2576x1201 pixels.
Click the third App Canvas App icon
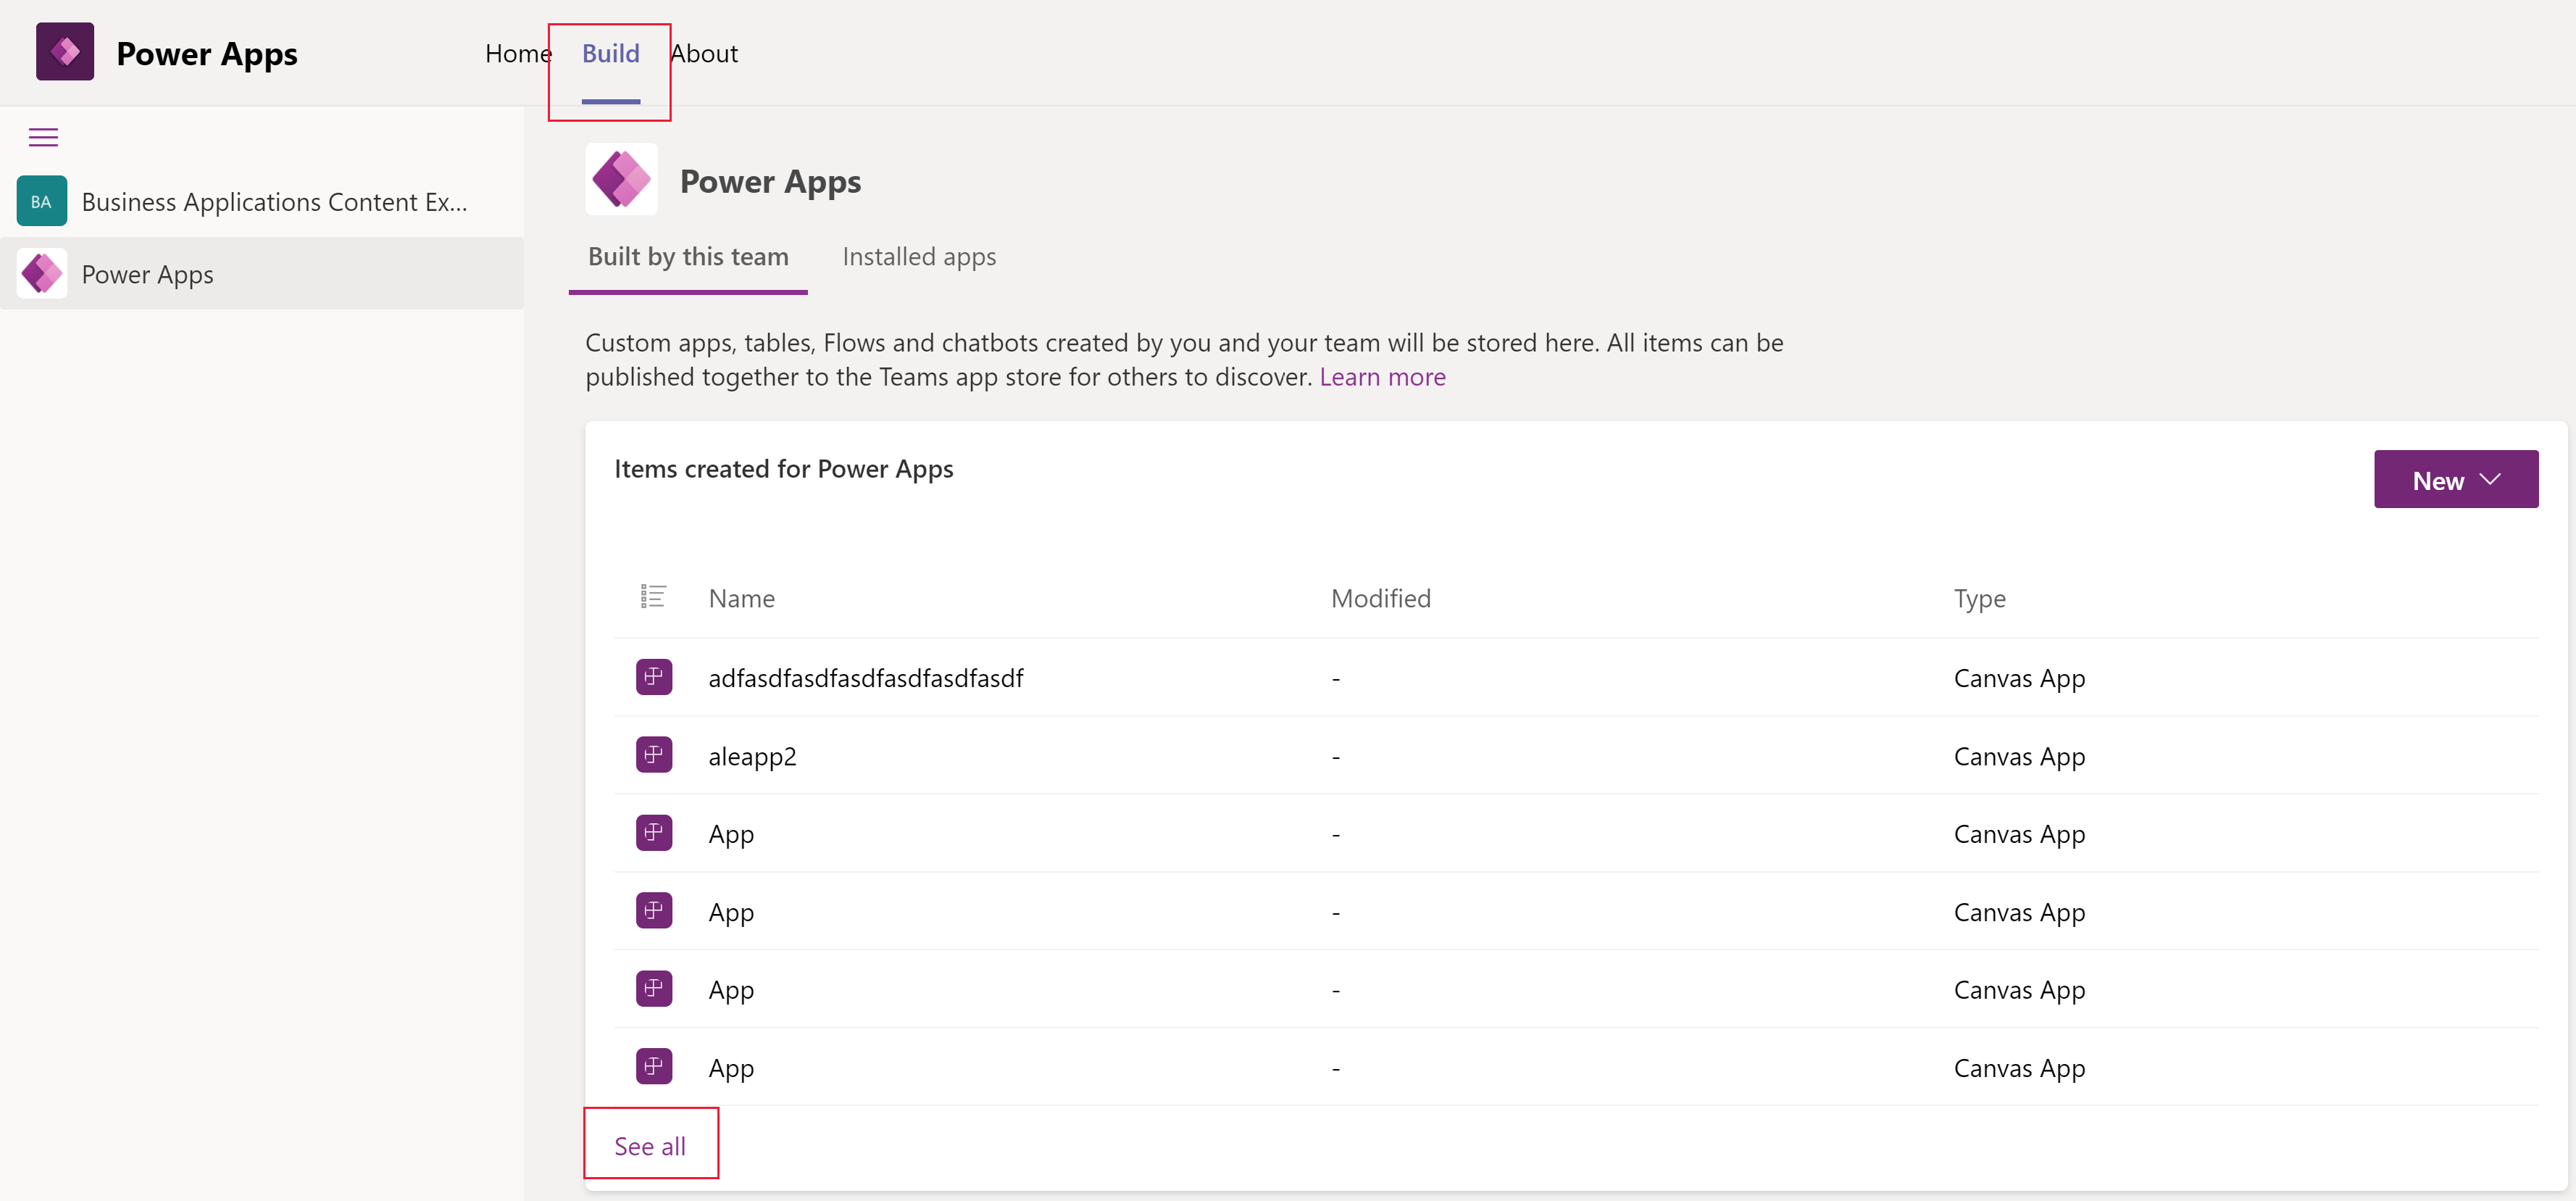click(x=654, y=987)
